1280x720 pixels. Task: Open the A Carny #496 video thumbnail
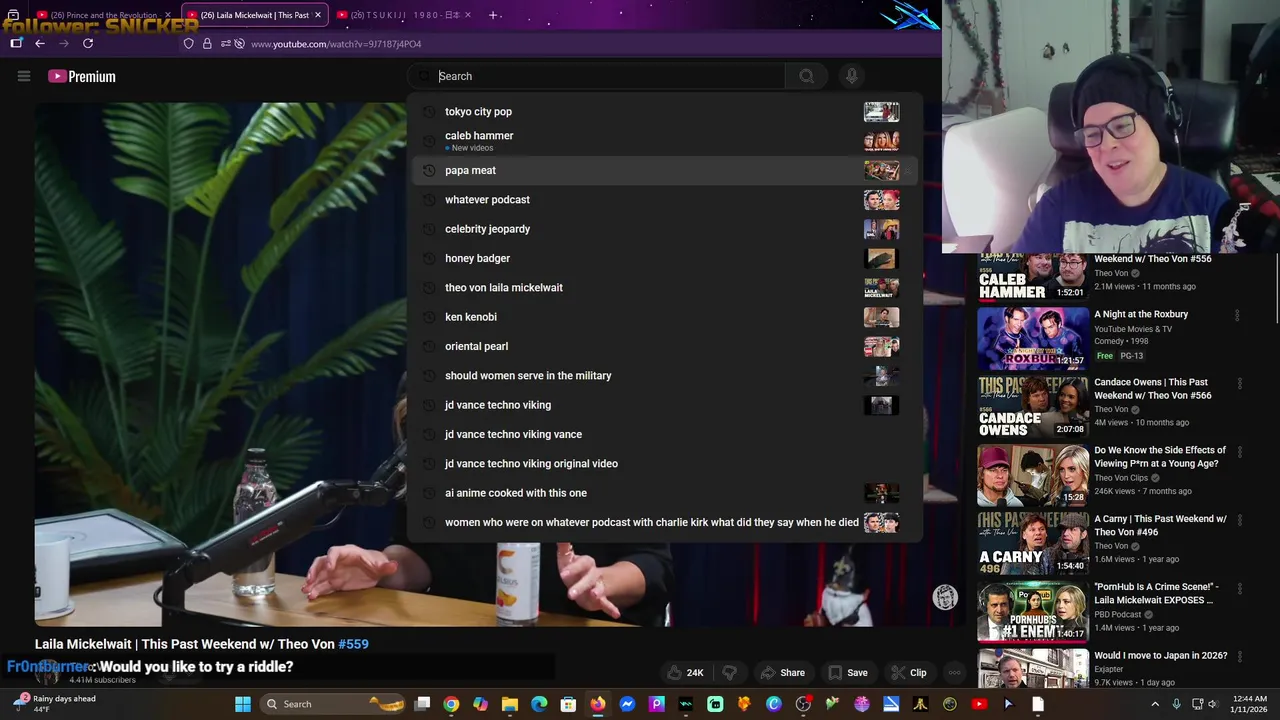(1033, 543)
